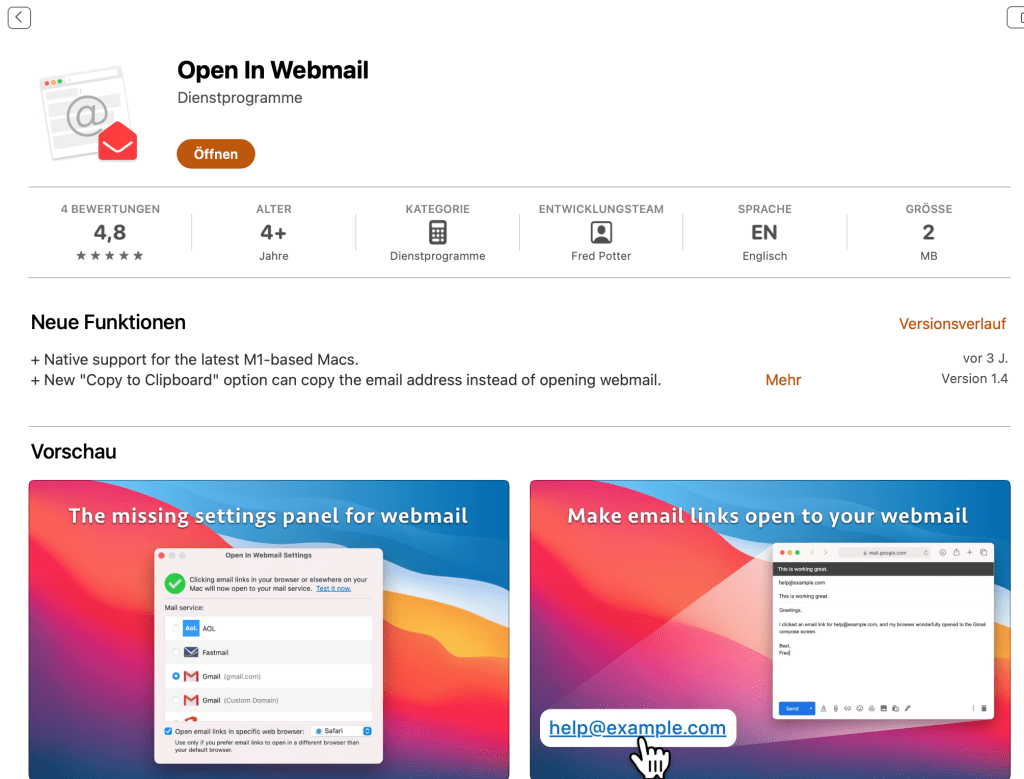Click the 4,8 star rating summary
The height and width of the screenshot is (779, 1024).
tap(110, 233)
